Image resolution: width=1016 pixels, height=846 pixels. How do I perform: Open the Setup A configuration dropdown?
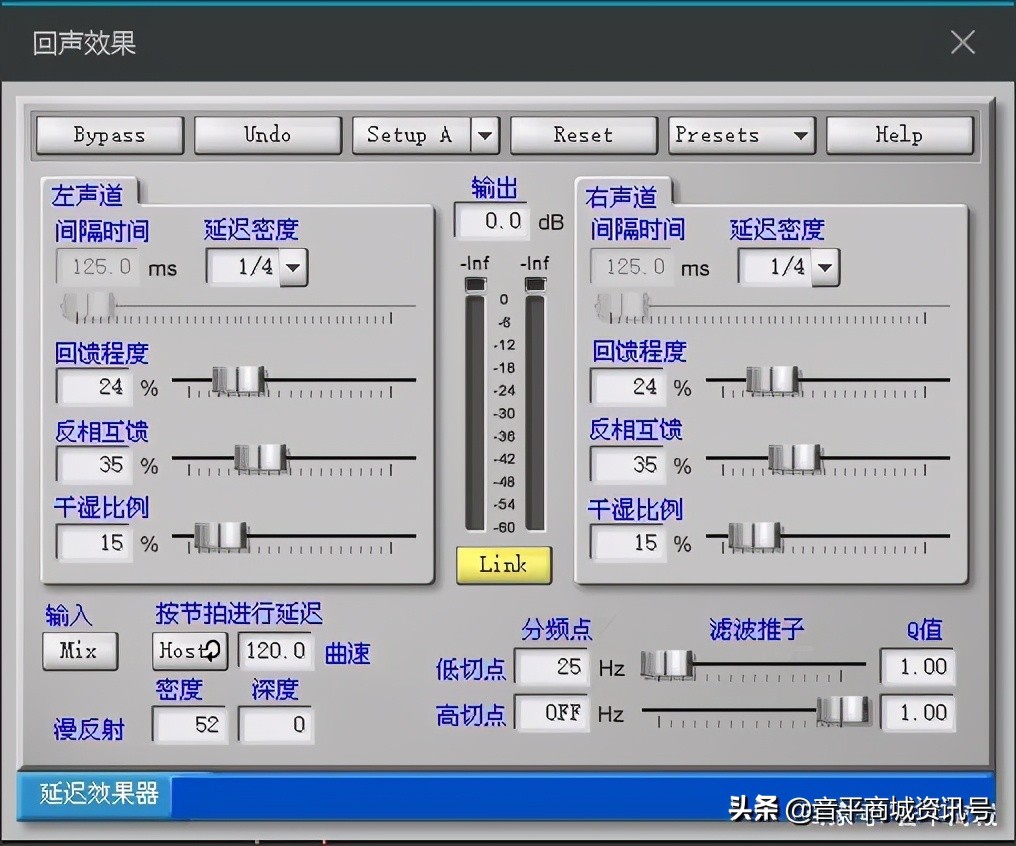tap(425, 134)
